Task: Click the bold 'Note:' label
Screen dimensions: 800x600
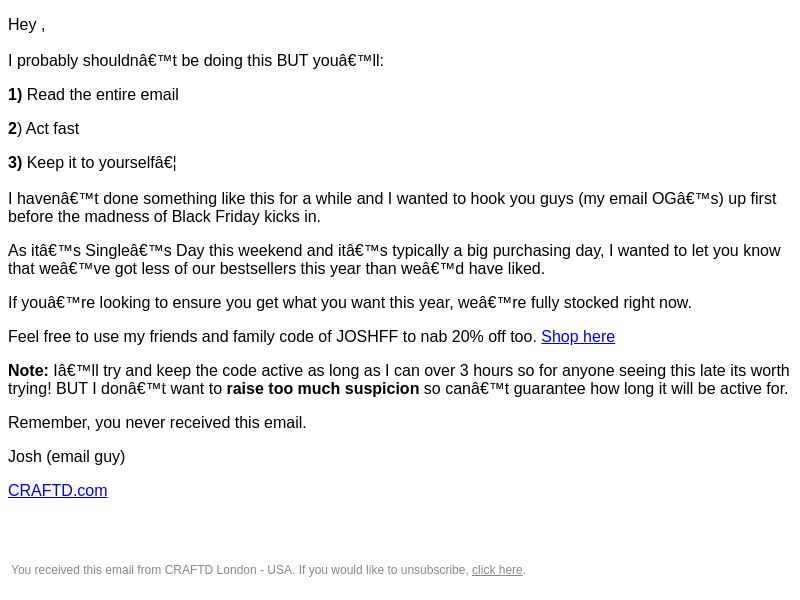Action: pos(28,370)
